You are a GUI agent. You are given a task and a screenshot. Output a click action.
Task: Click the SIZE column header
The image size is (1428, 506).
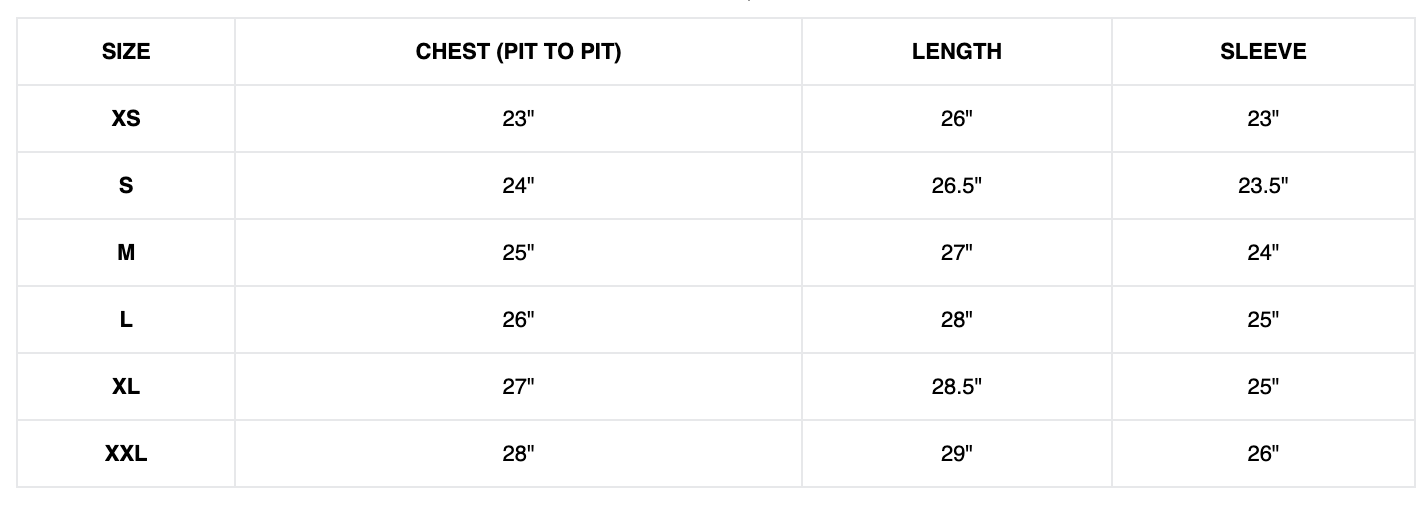coord(126,52)
